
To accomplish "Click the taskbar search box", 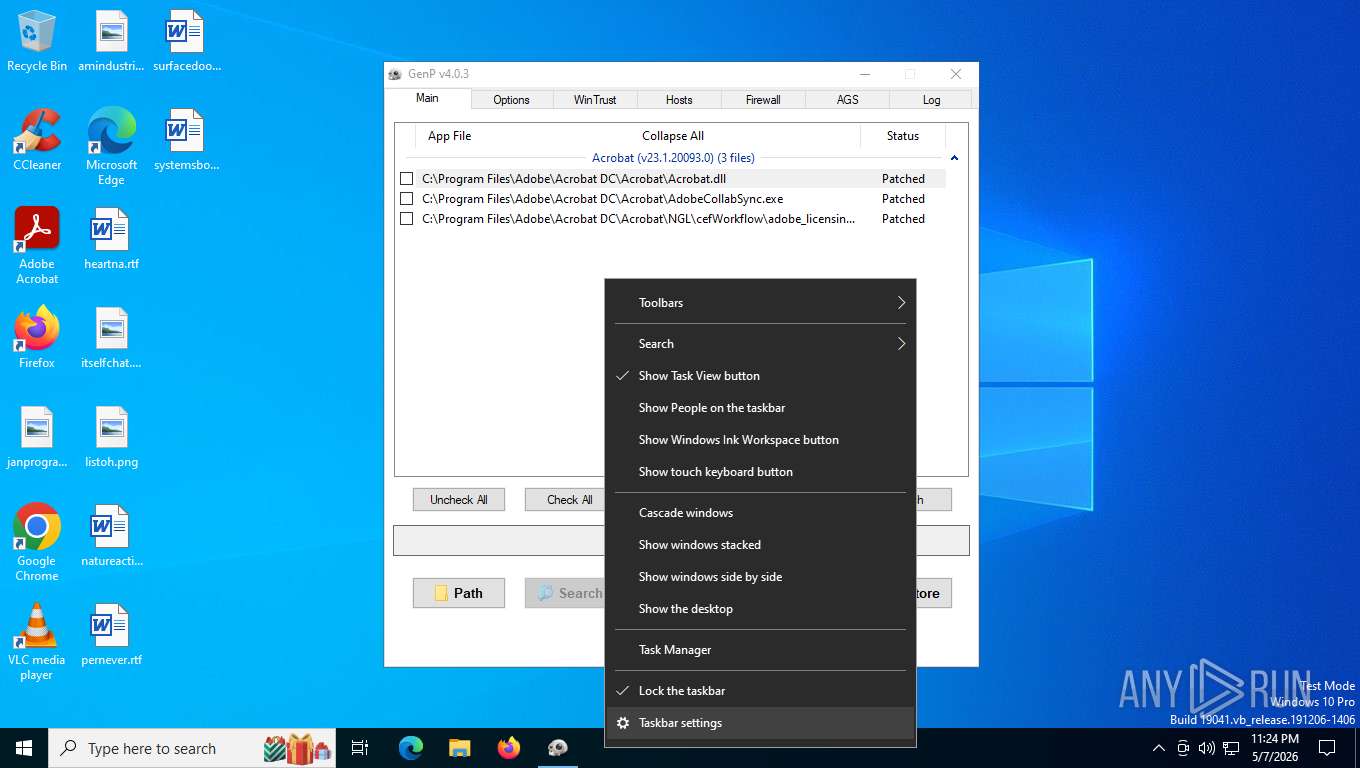I will point(192,748).
